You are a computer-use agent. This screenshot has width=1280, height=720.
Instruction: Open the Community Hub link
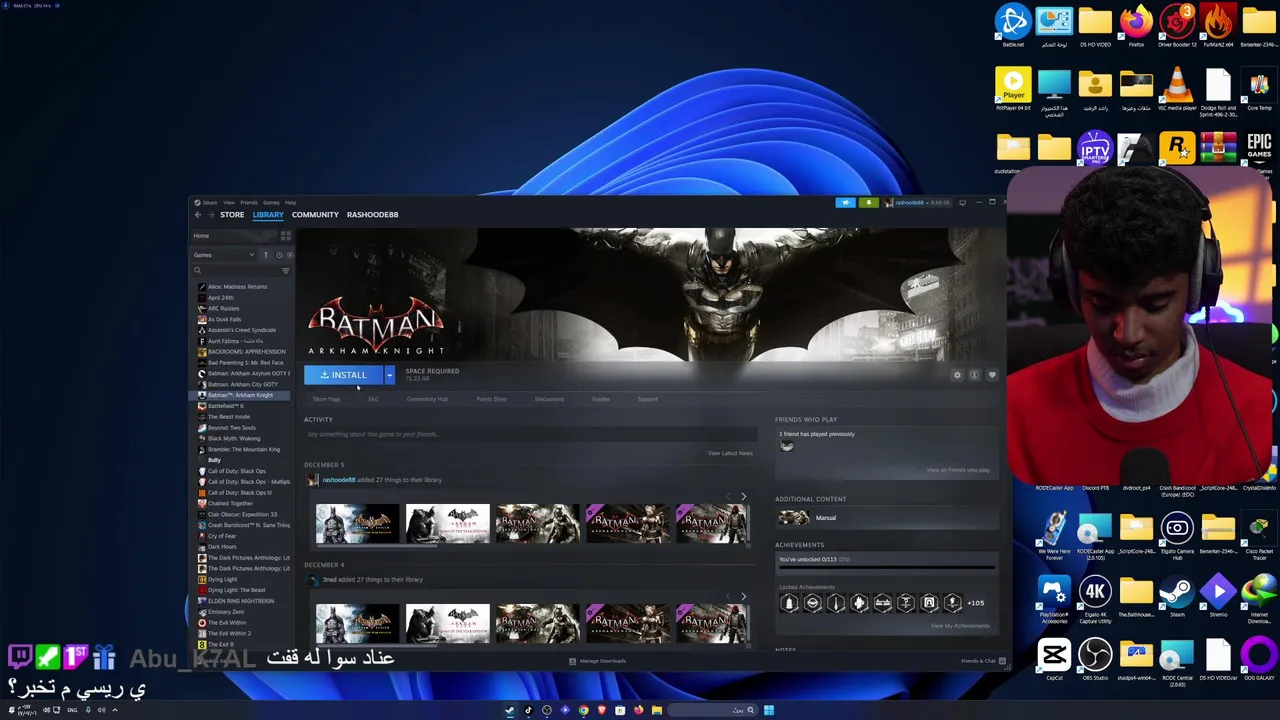coord(427,399)
